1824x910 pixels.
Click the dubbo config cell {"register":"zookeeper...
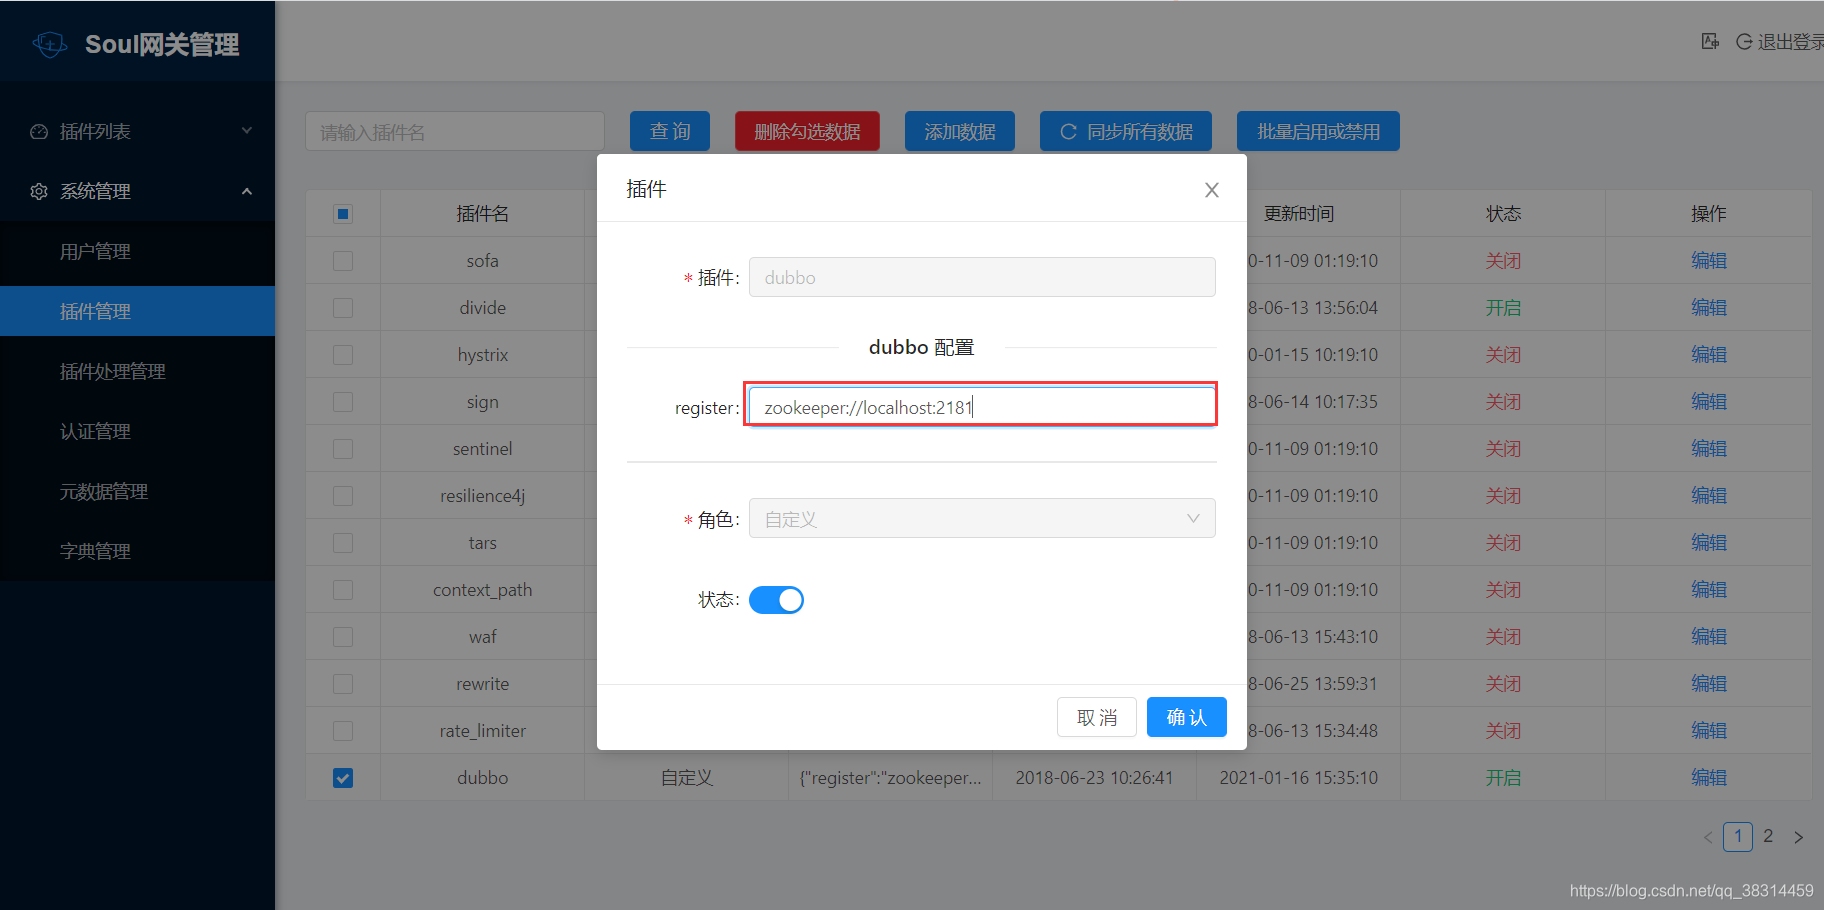click(x=890, y=778)
